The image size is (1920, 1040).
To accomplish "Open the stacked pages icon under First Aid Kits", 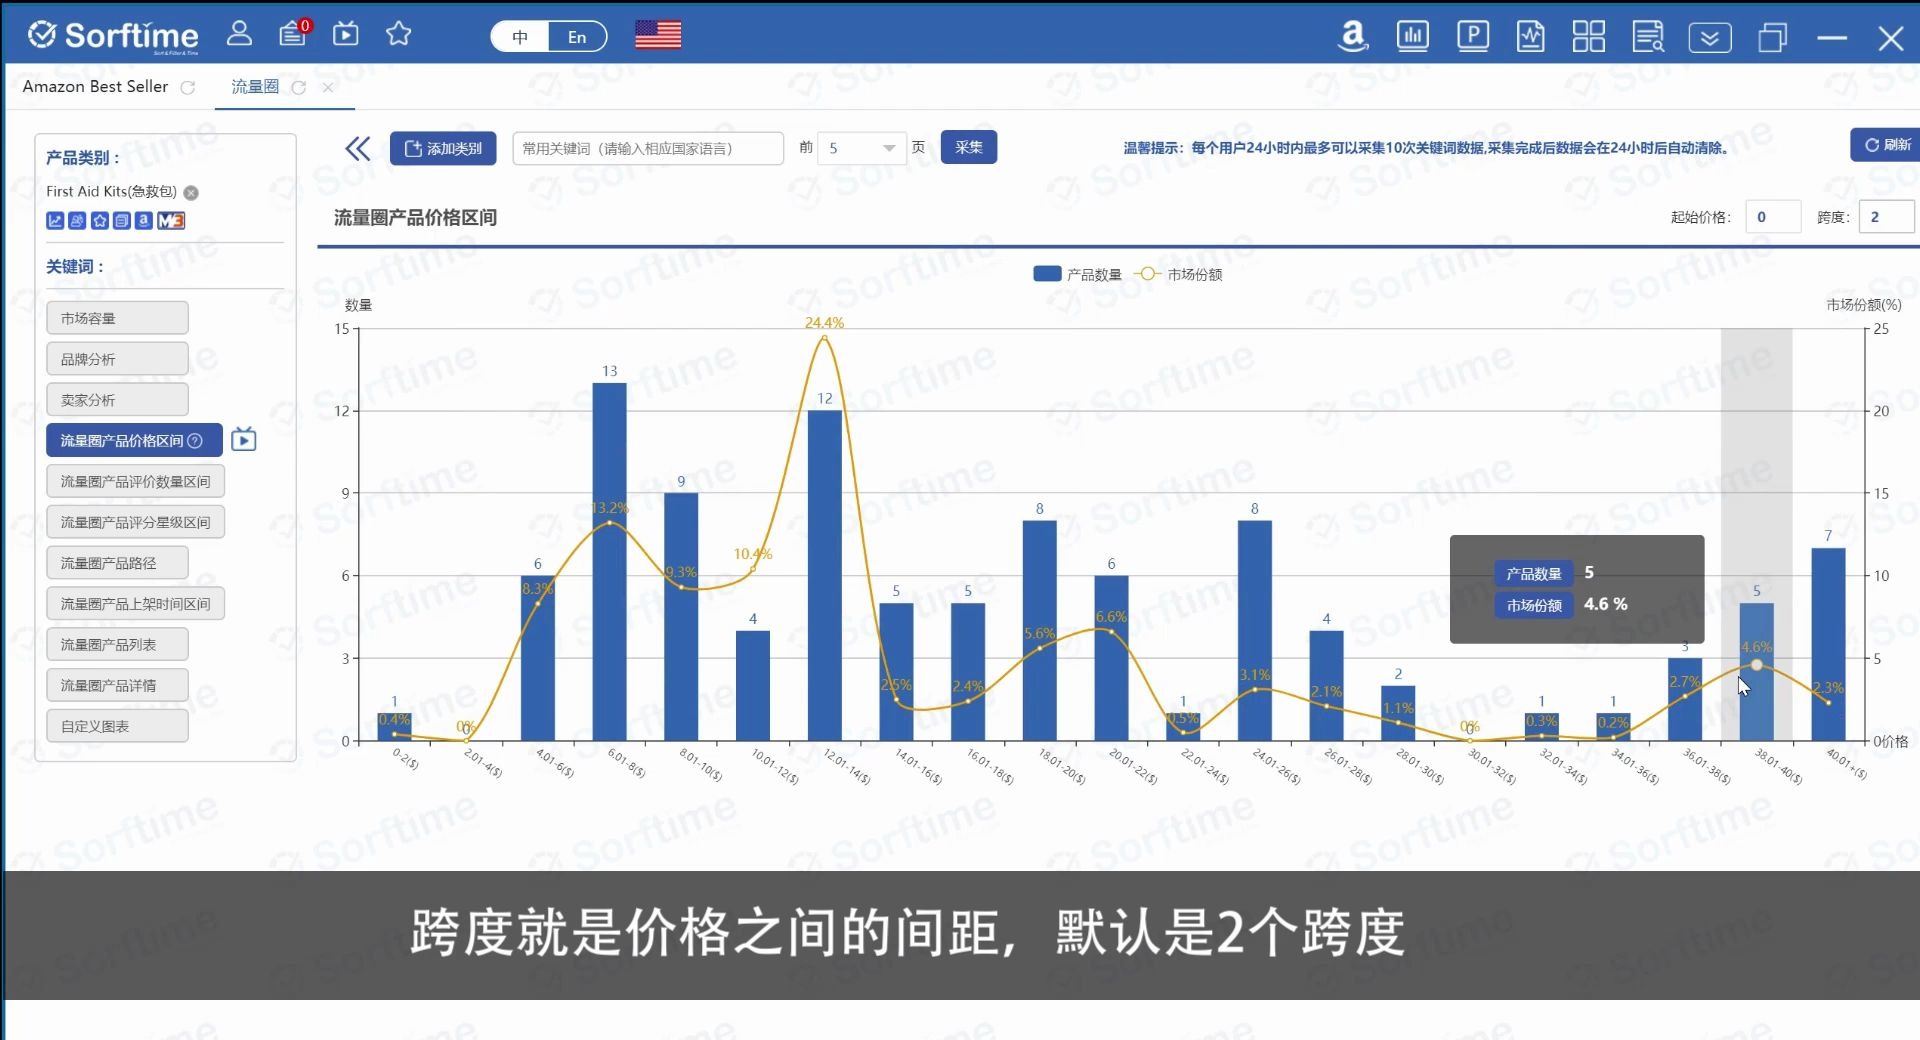I will pyautogui.click(x=121, y=221).
